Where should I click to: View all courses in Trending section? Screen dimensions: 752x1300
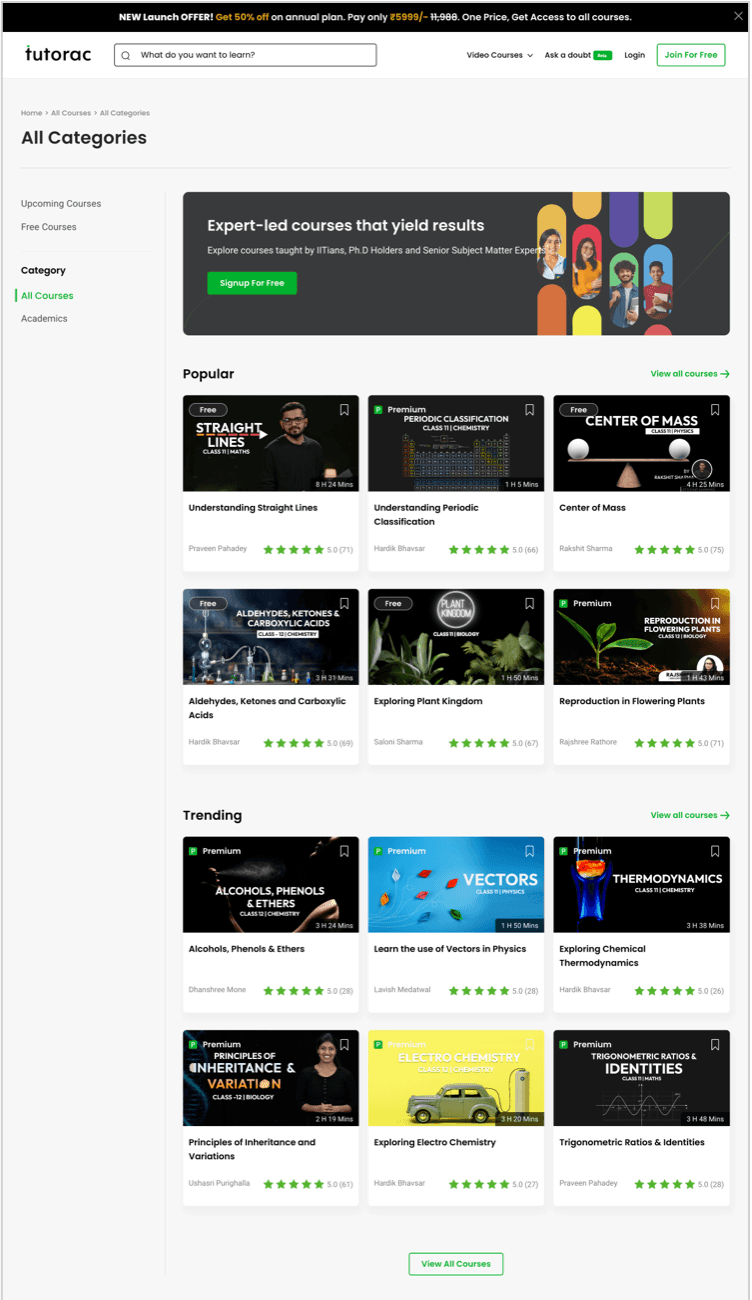(690, 815)
